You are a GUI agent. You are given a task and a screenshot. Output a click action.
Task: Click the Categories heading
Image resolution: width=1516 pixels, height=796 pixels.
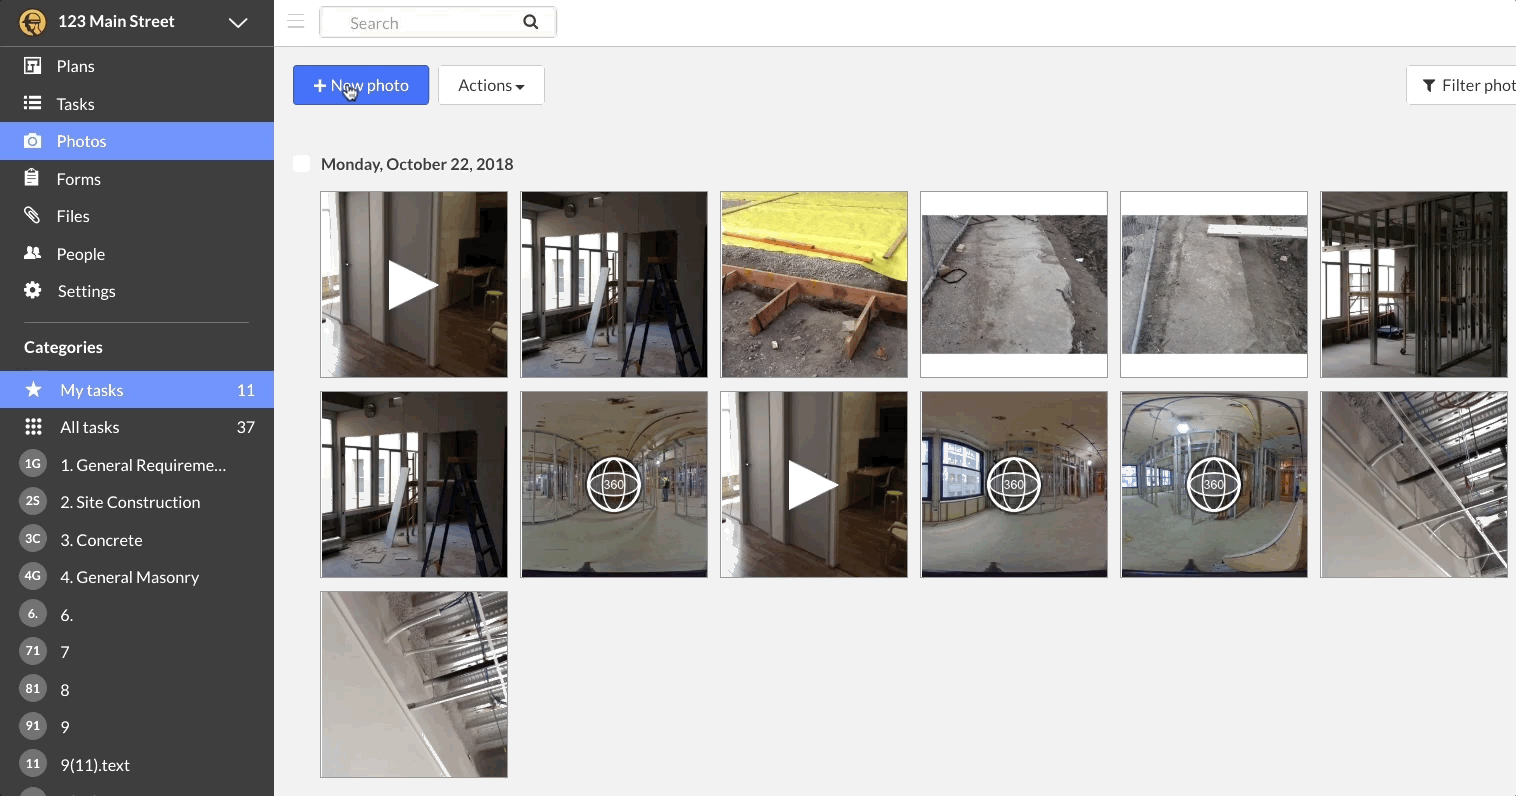click(x=63, y=347)
